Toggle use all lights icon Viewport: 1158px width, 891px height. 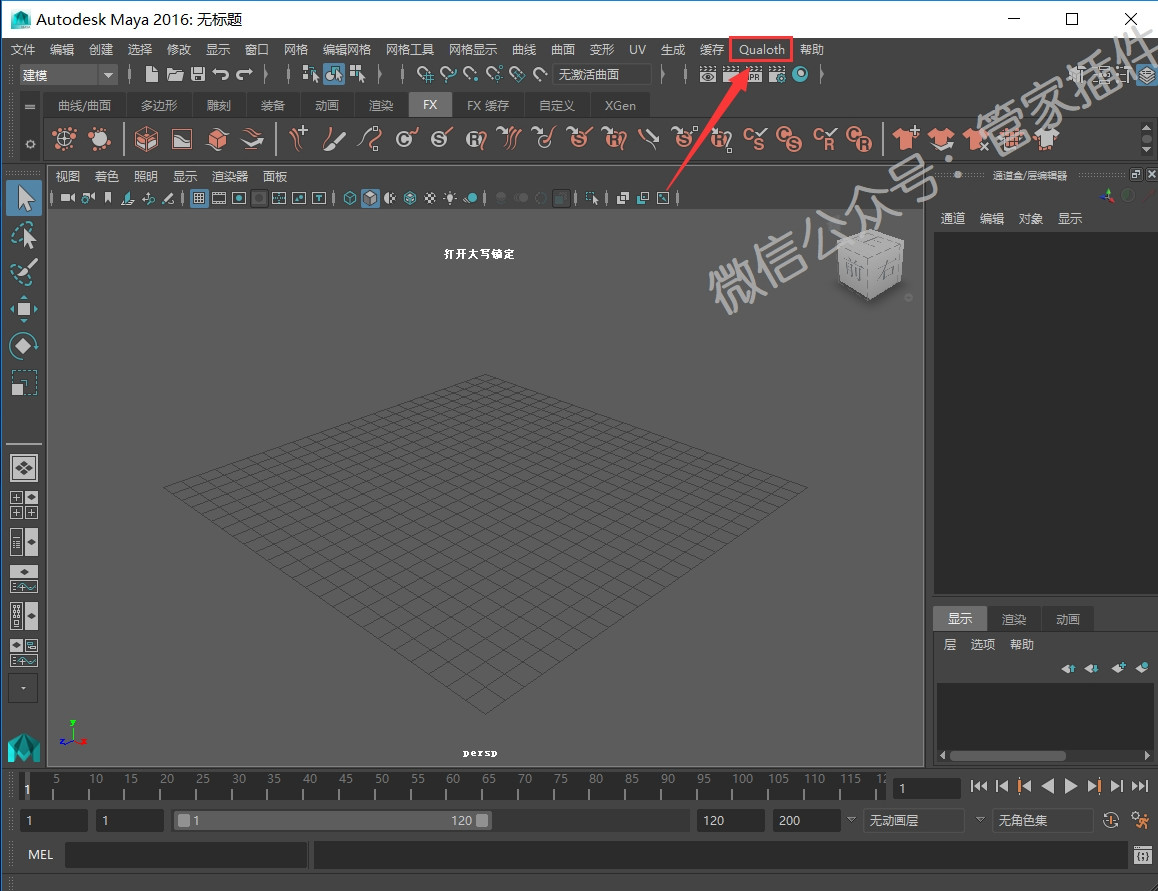450,198
